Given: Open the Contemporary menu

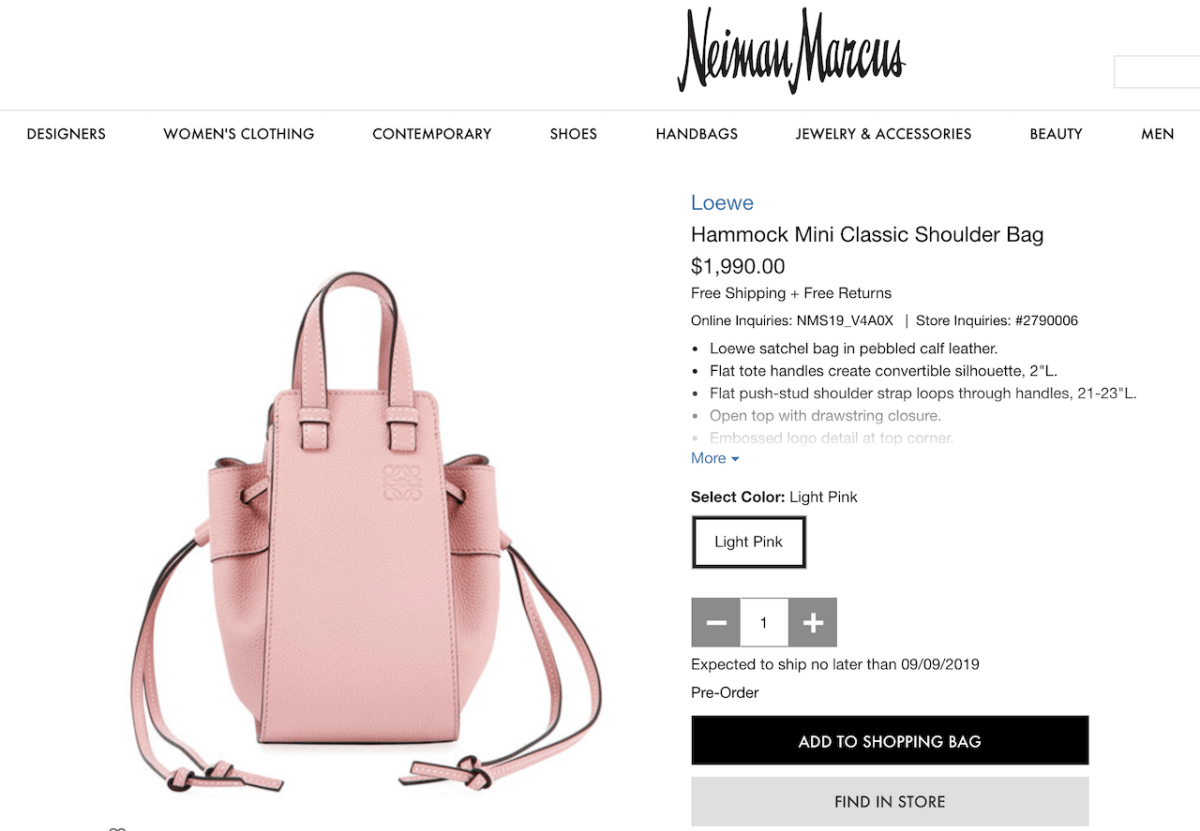Looking at the screenshot, I should coord(432,134).
